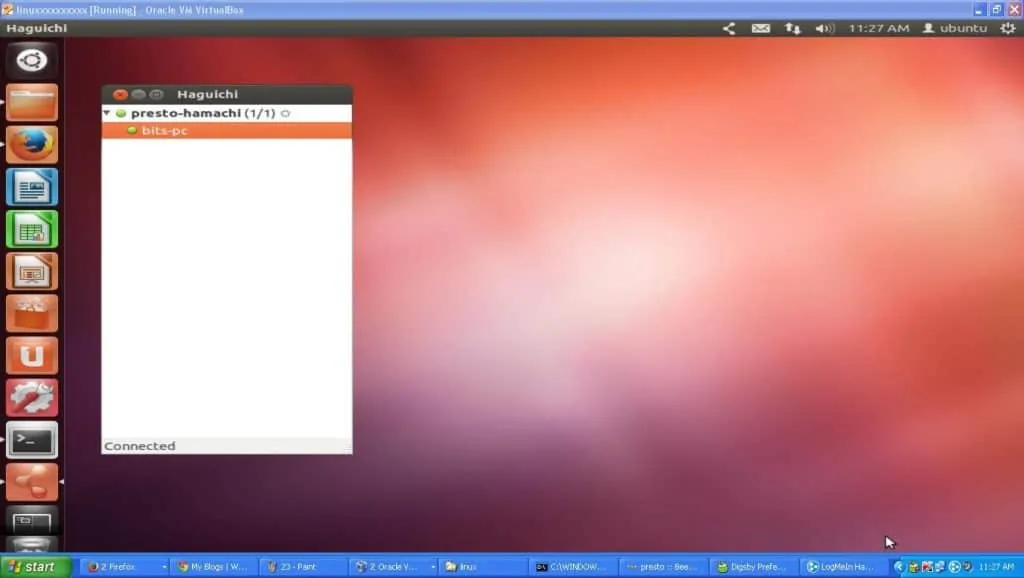Open the session gear menu icon

click(1008, 28)
